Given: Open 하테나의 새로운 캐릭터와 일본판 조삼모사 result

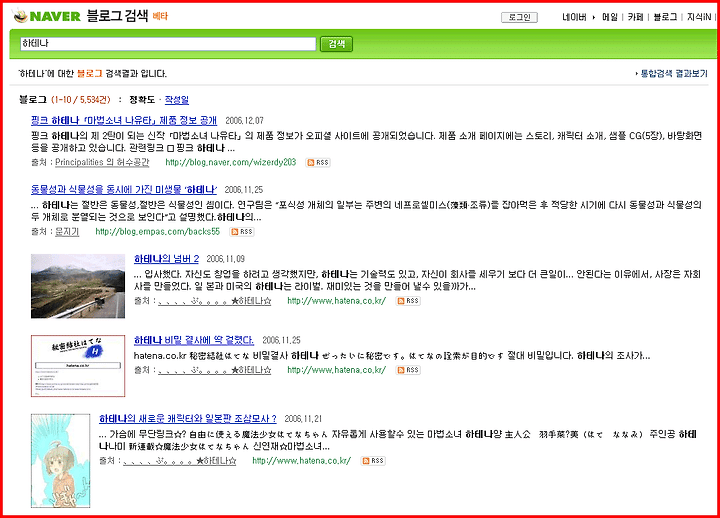Looking at the screenshot, I should point(188,419).
